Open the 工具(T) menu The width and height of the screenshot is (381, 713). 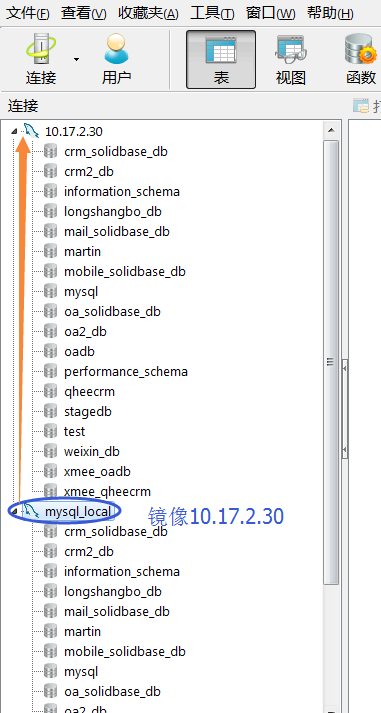coord(212,13)
